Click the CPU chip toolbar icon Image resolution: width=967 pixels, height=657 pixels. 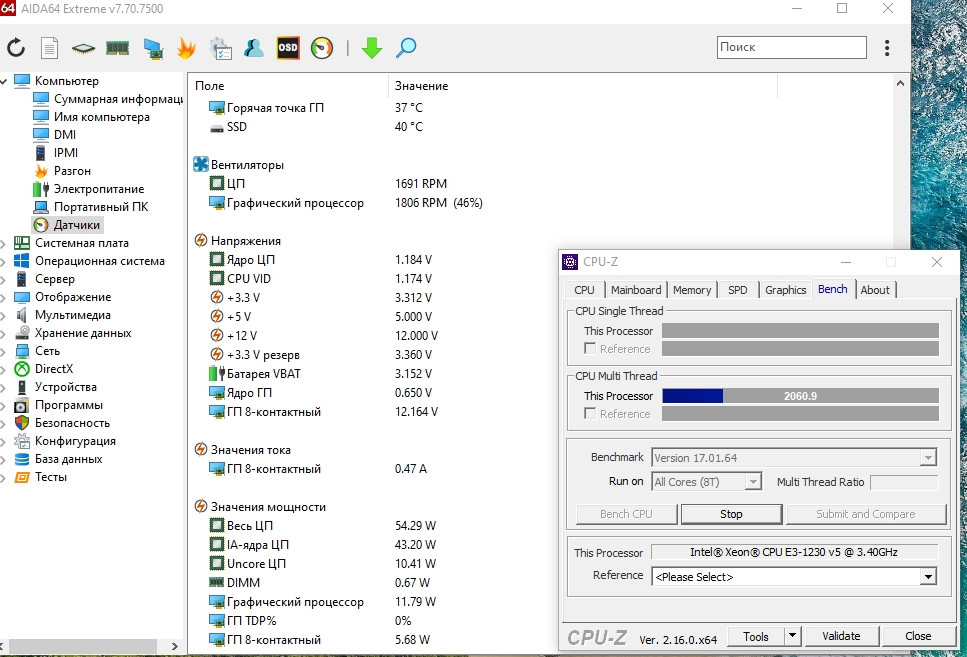(x=83, y=48)
